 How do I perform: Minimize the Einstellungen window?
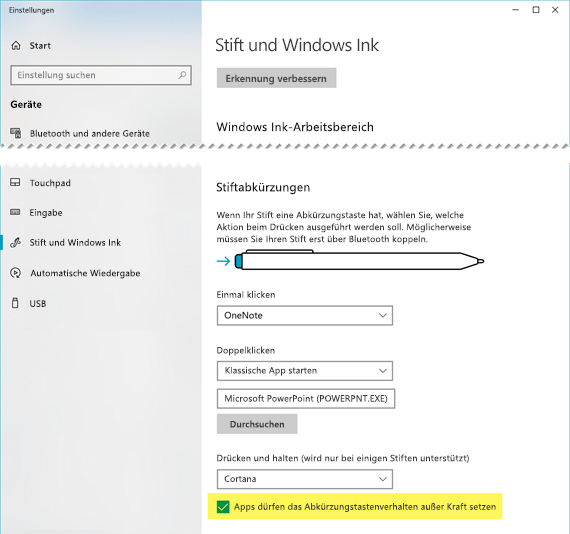[515, 10]
